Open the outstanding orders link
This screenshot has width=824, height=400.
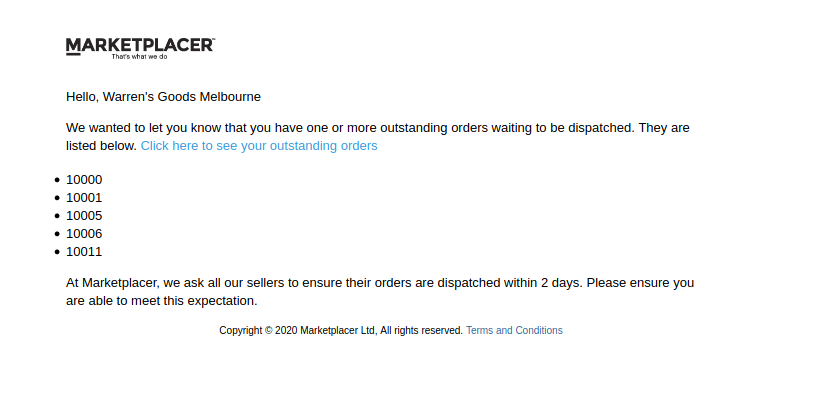click(259, 146)
